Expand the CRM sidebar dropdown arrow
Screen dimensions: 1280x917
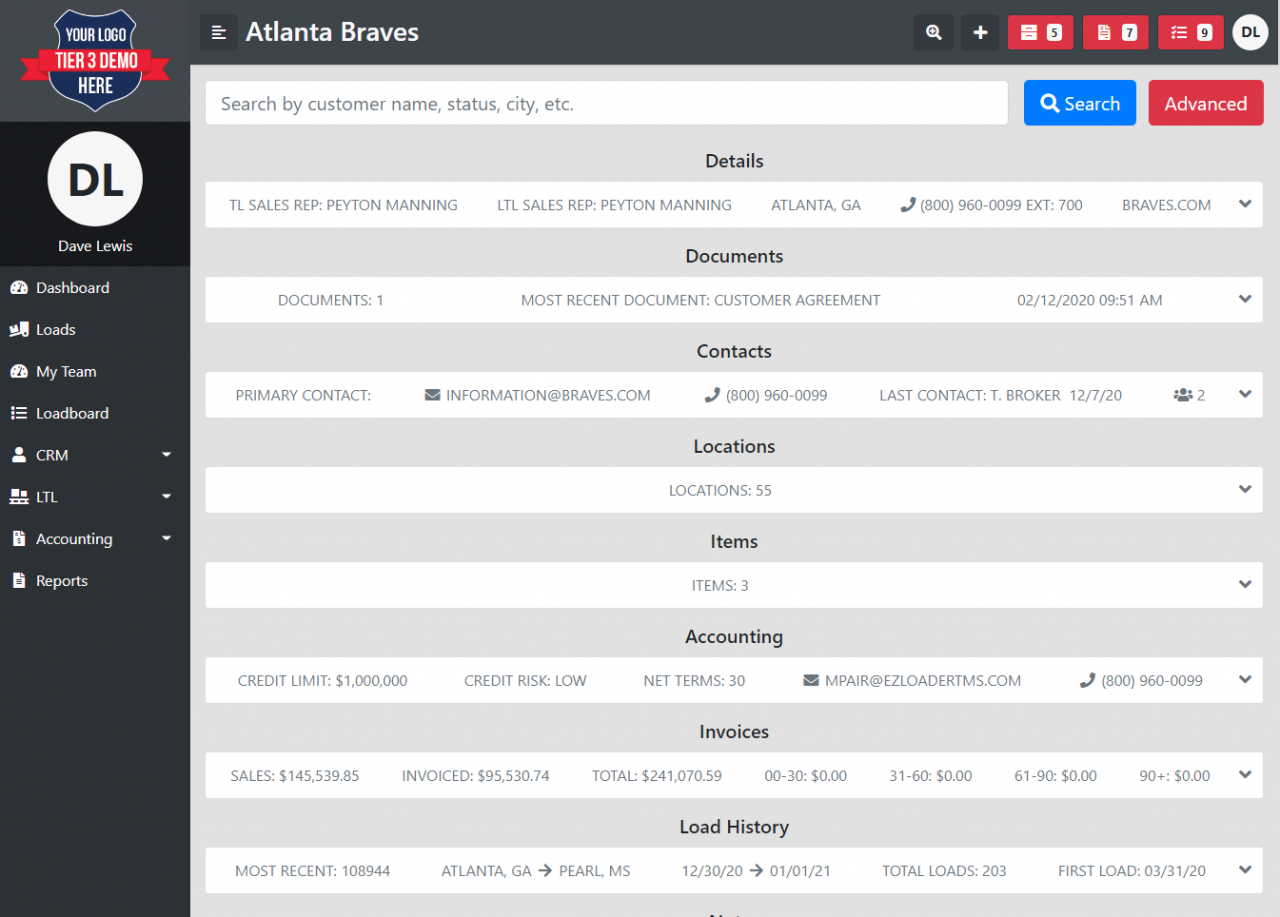point(167,455)
